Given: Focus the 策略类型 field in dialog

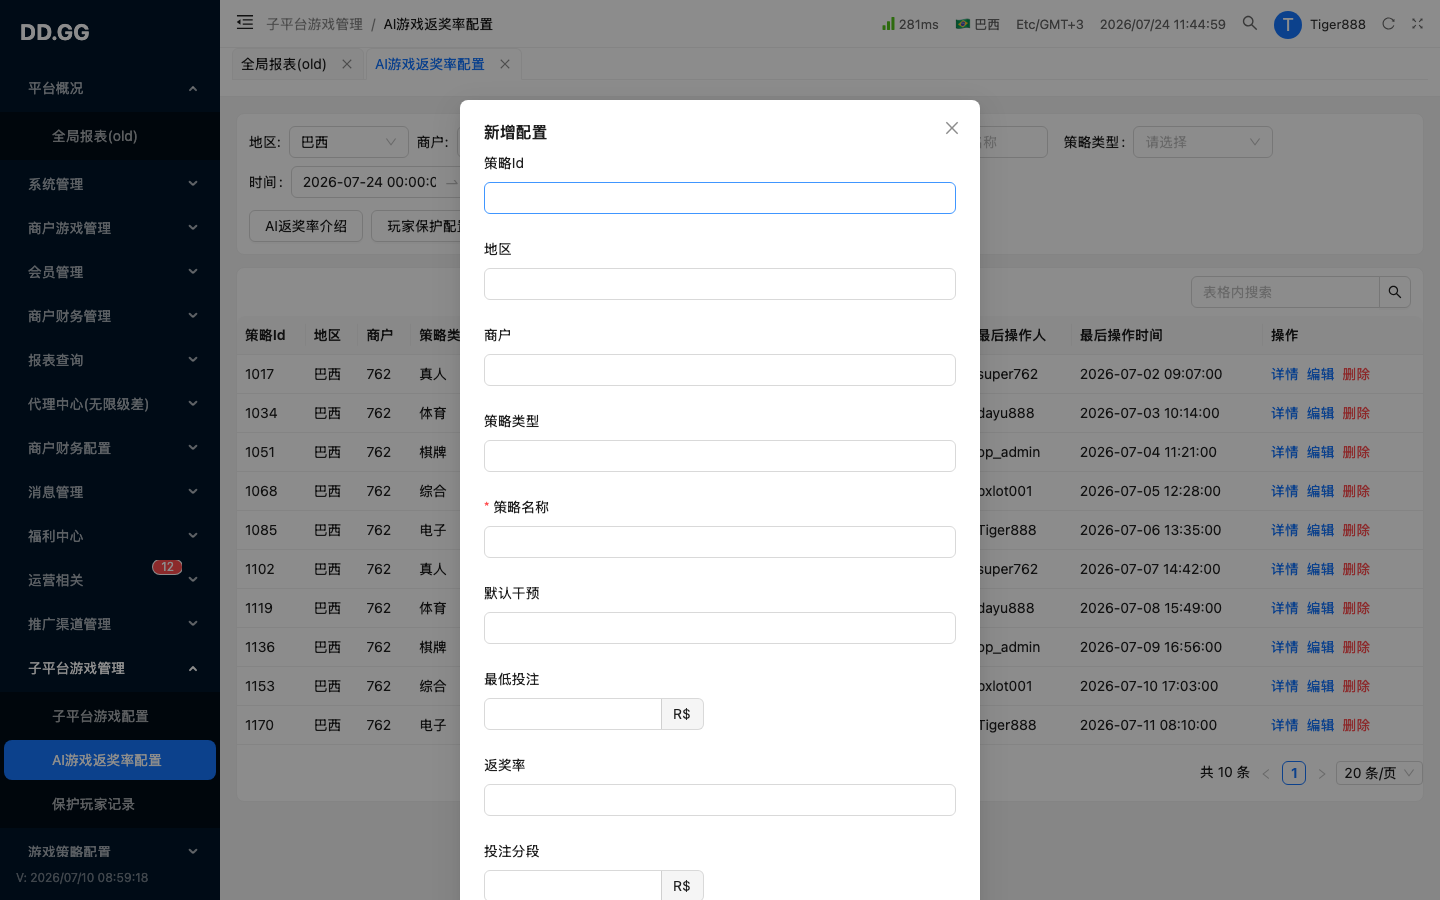Looking at the screenshot, I should coord(720,456).
